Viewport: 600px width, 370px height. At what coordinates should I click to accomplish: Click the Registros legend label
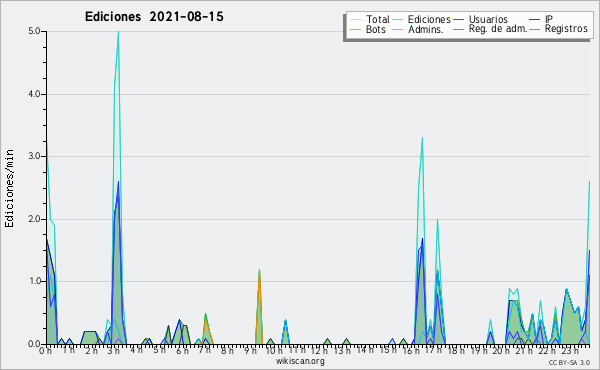click(x=566, y=29)
